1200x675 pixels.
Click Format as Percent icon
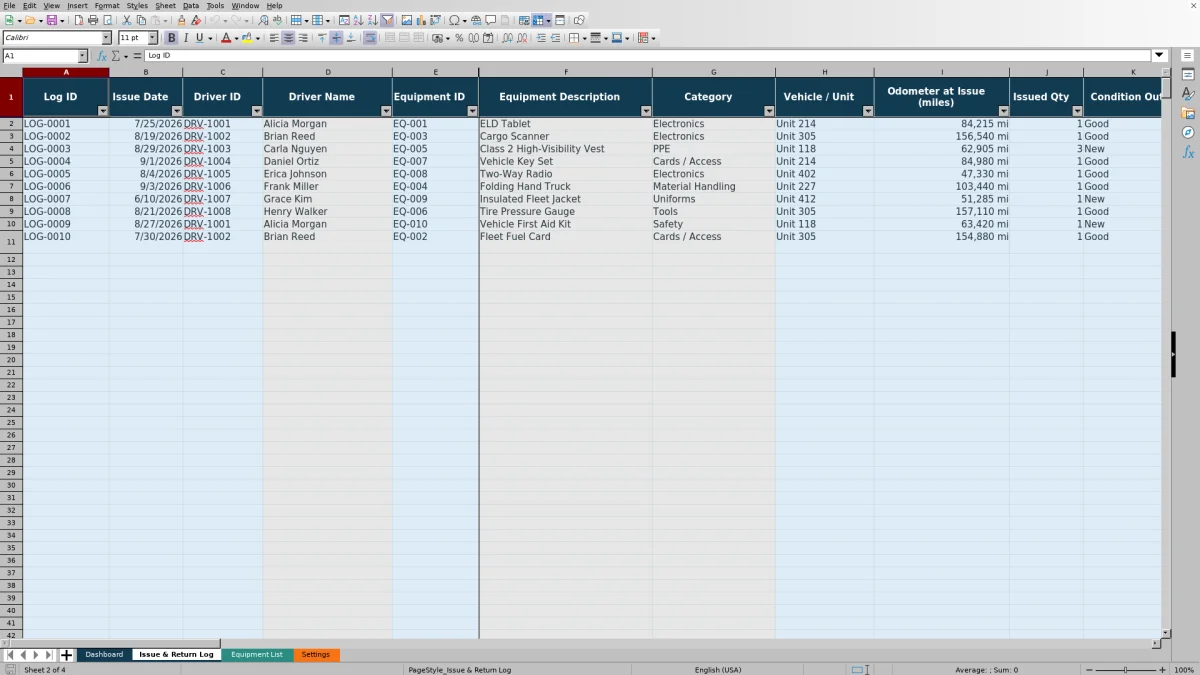coord(459,38)
